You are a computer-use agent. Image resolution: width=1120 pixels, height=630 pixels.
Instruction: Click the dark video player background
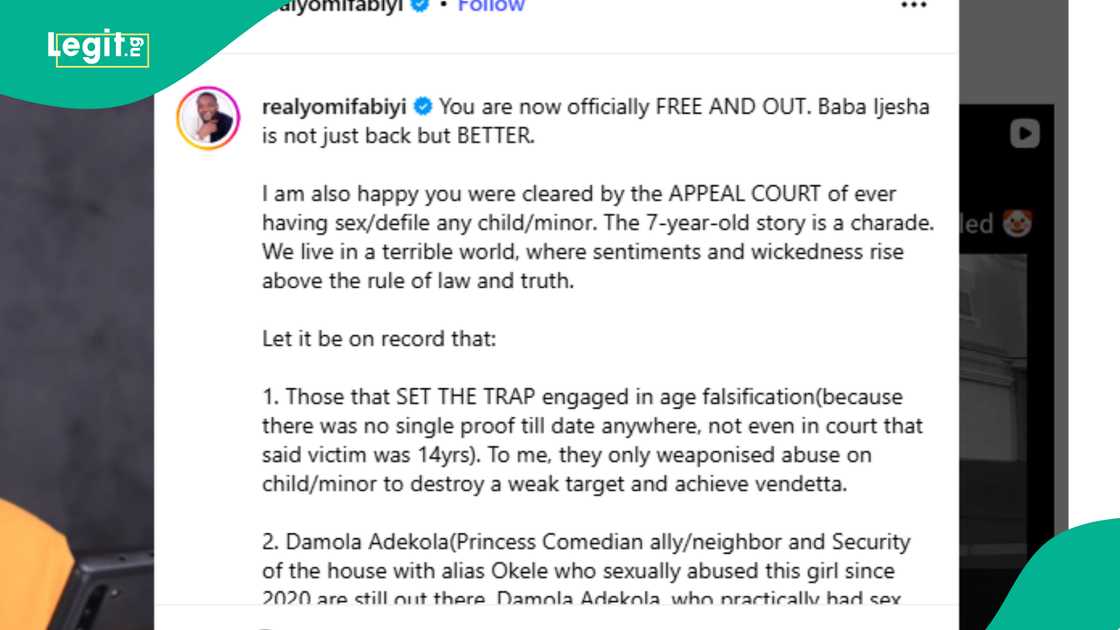pyautogui.click(x=80, y=300)
